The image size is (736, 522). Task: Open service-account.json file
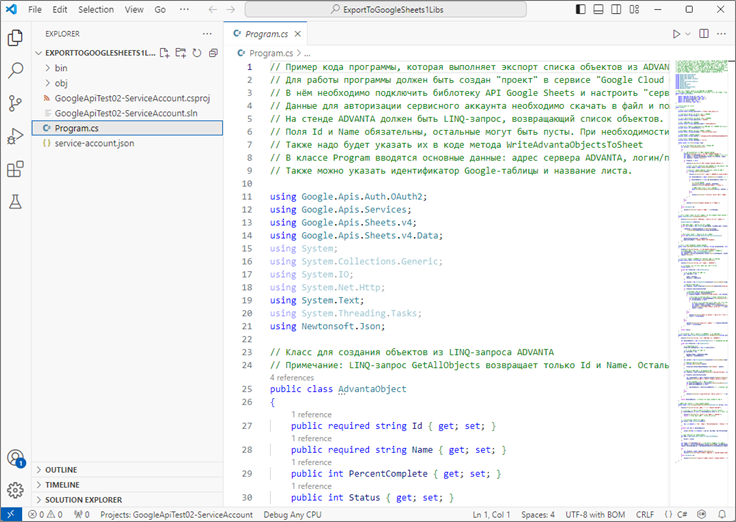tap(127, 143)
